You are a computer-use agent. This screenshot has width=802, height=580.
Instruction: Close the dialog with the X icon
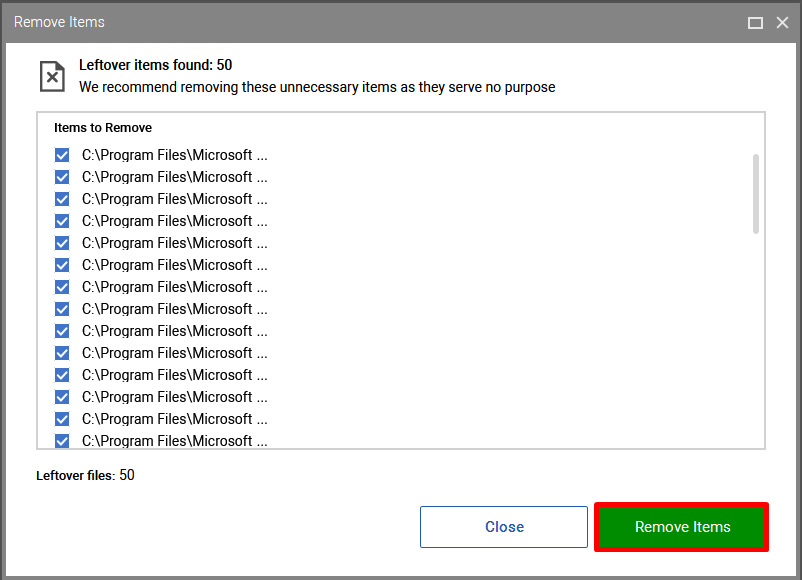[782, 23]
